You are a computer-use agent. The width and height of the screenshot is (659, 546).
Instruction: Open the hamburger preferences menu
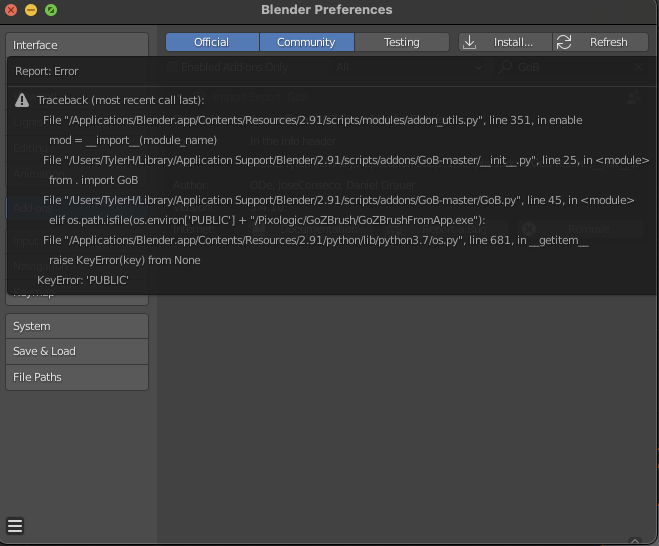click(x=15, y=526)
